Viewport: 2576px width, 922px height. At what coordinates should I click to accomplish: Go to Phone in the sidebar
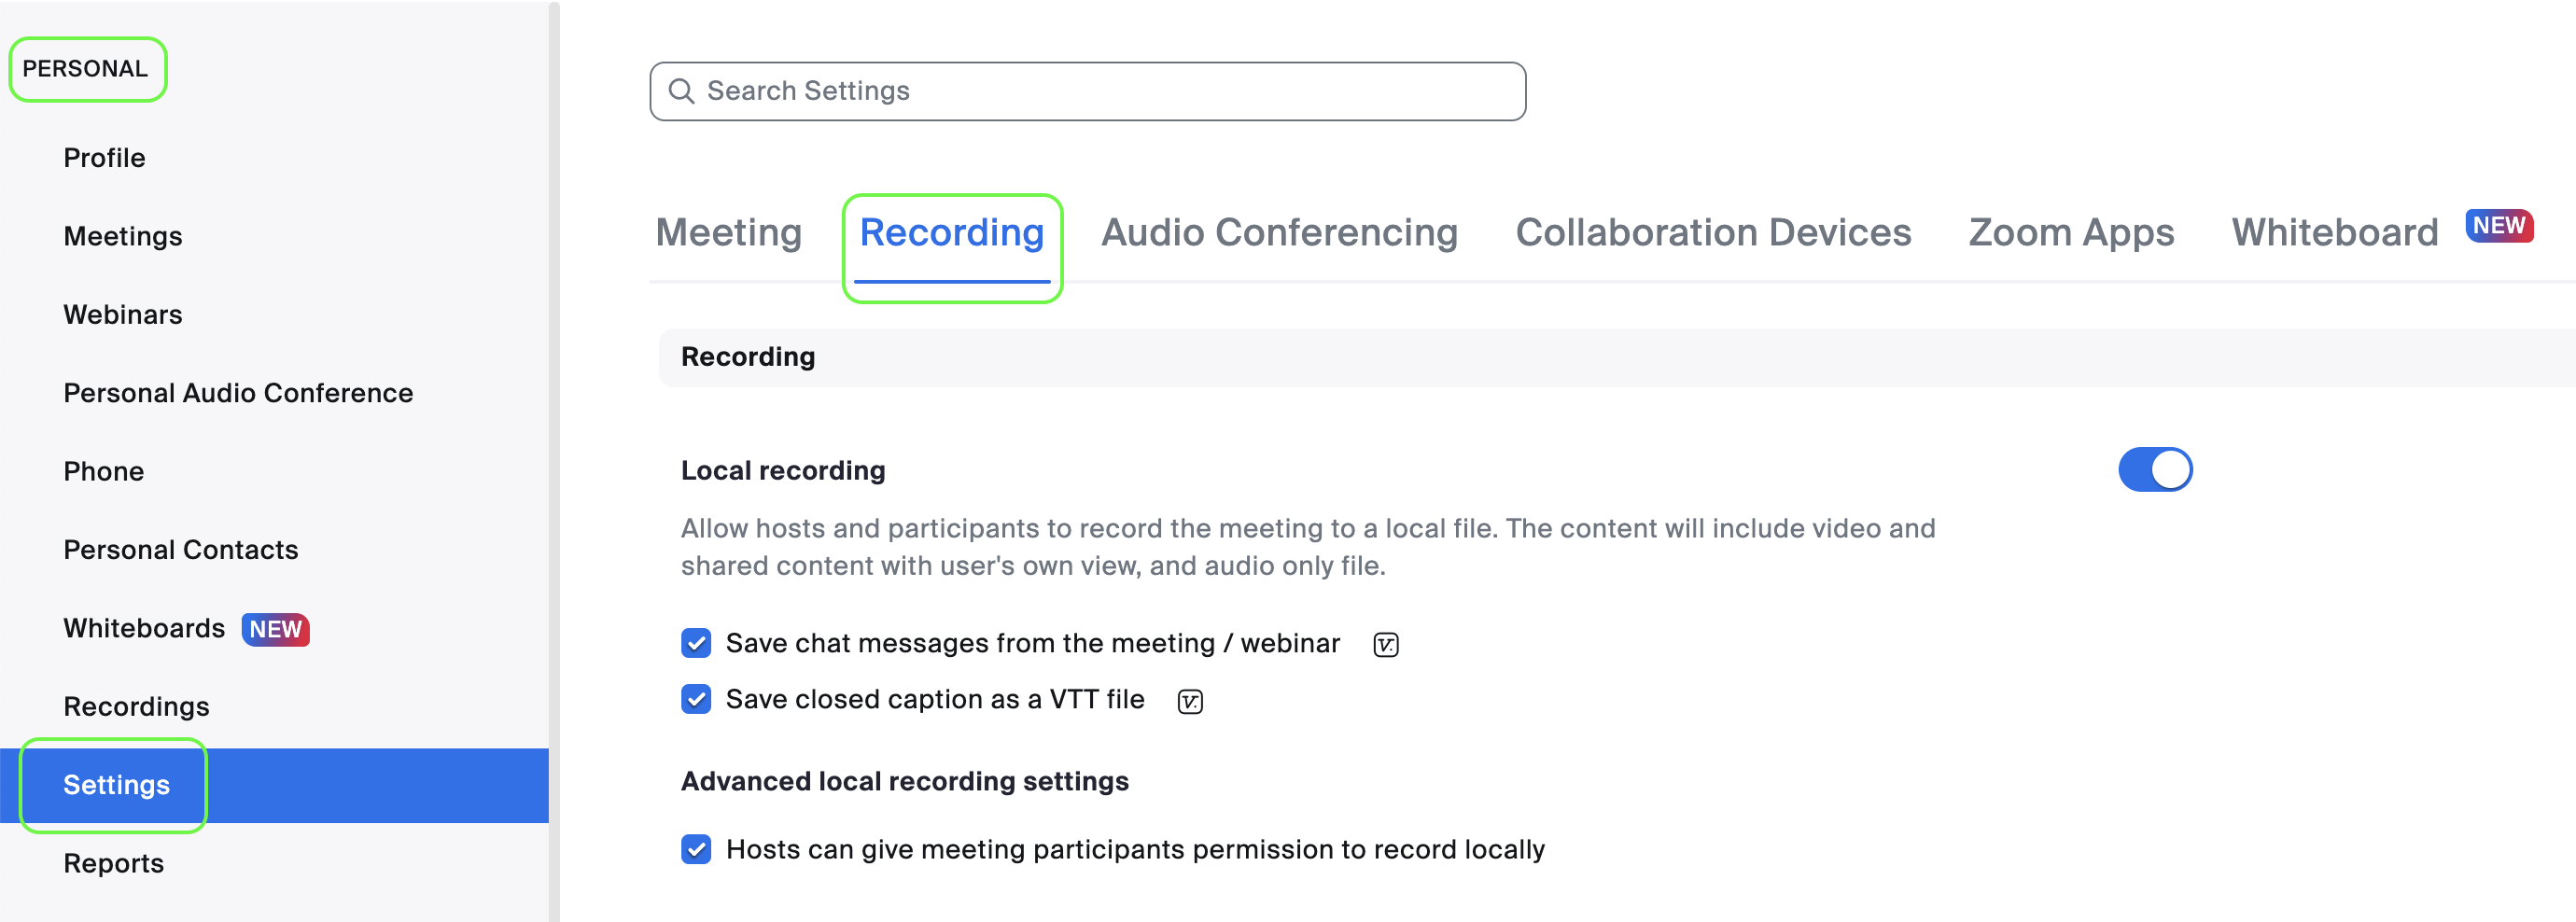click(x=104, y=471)
